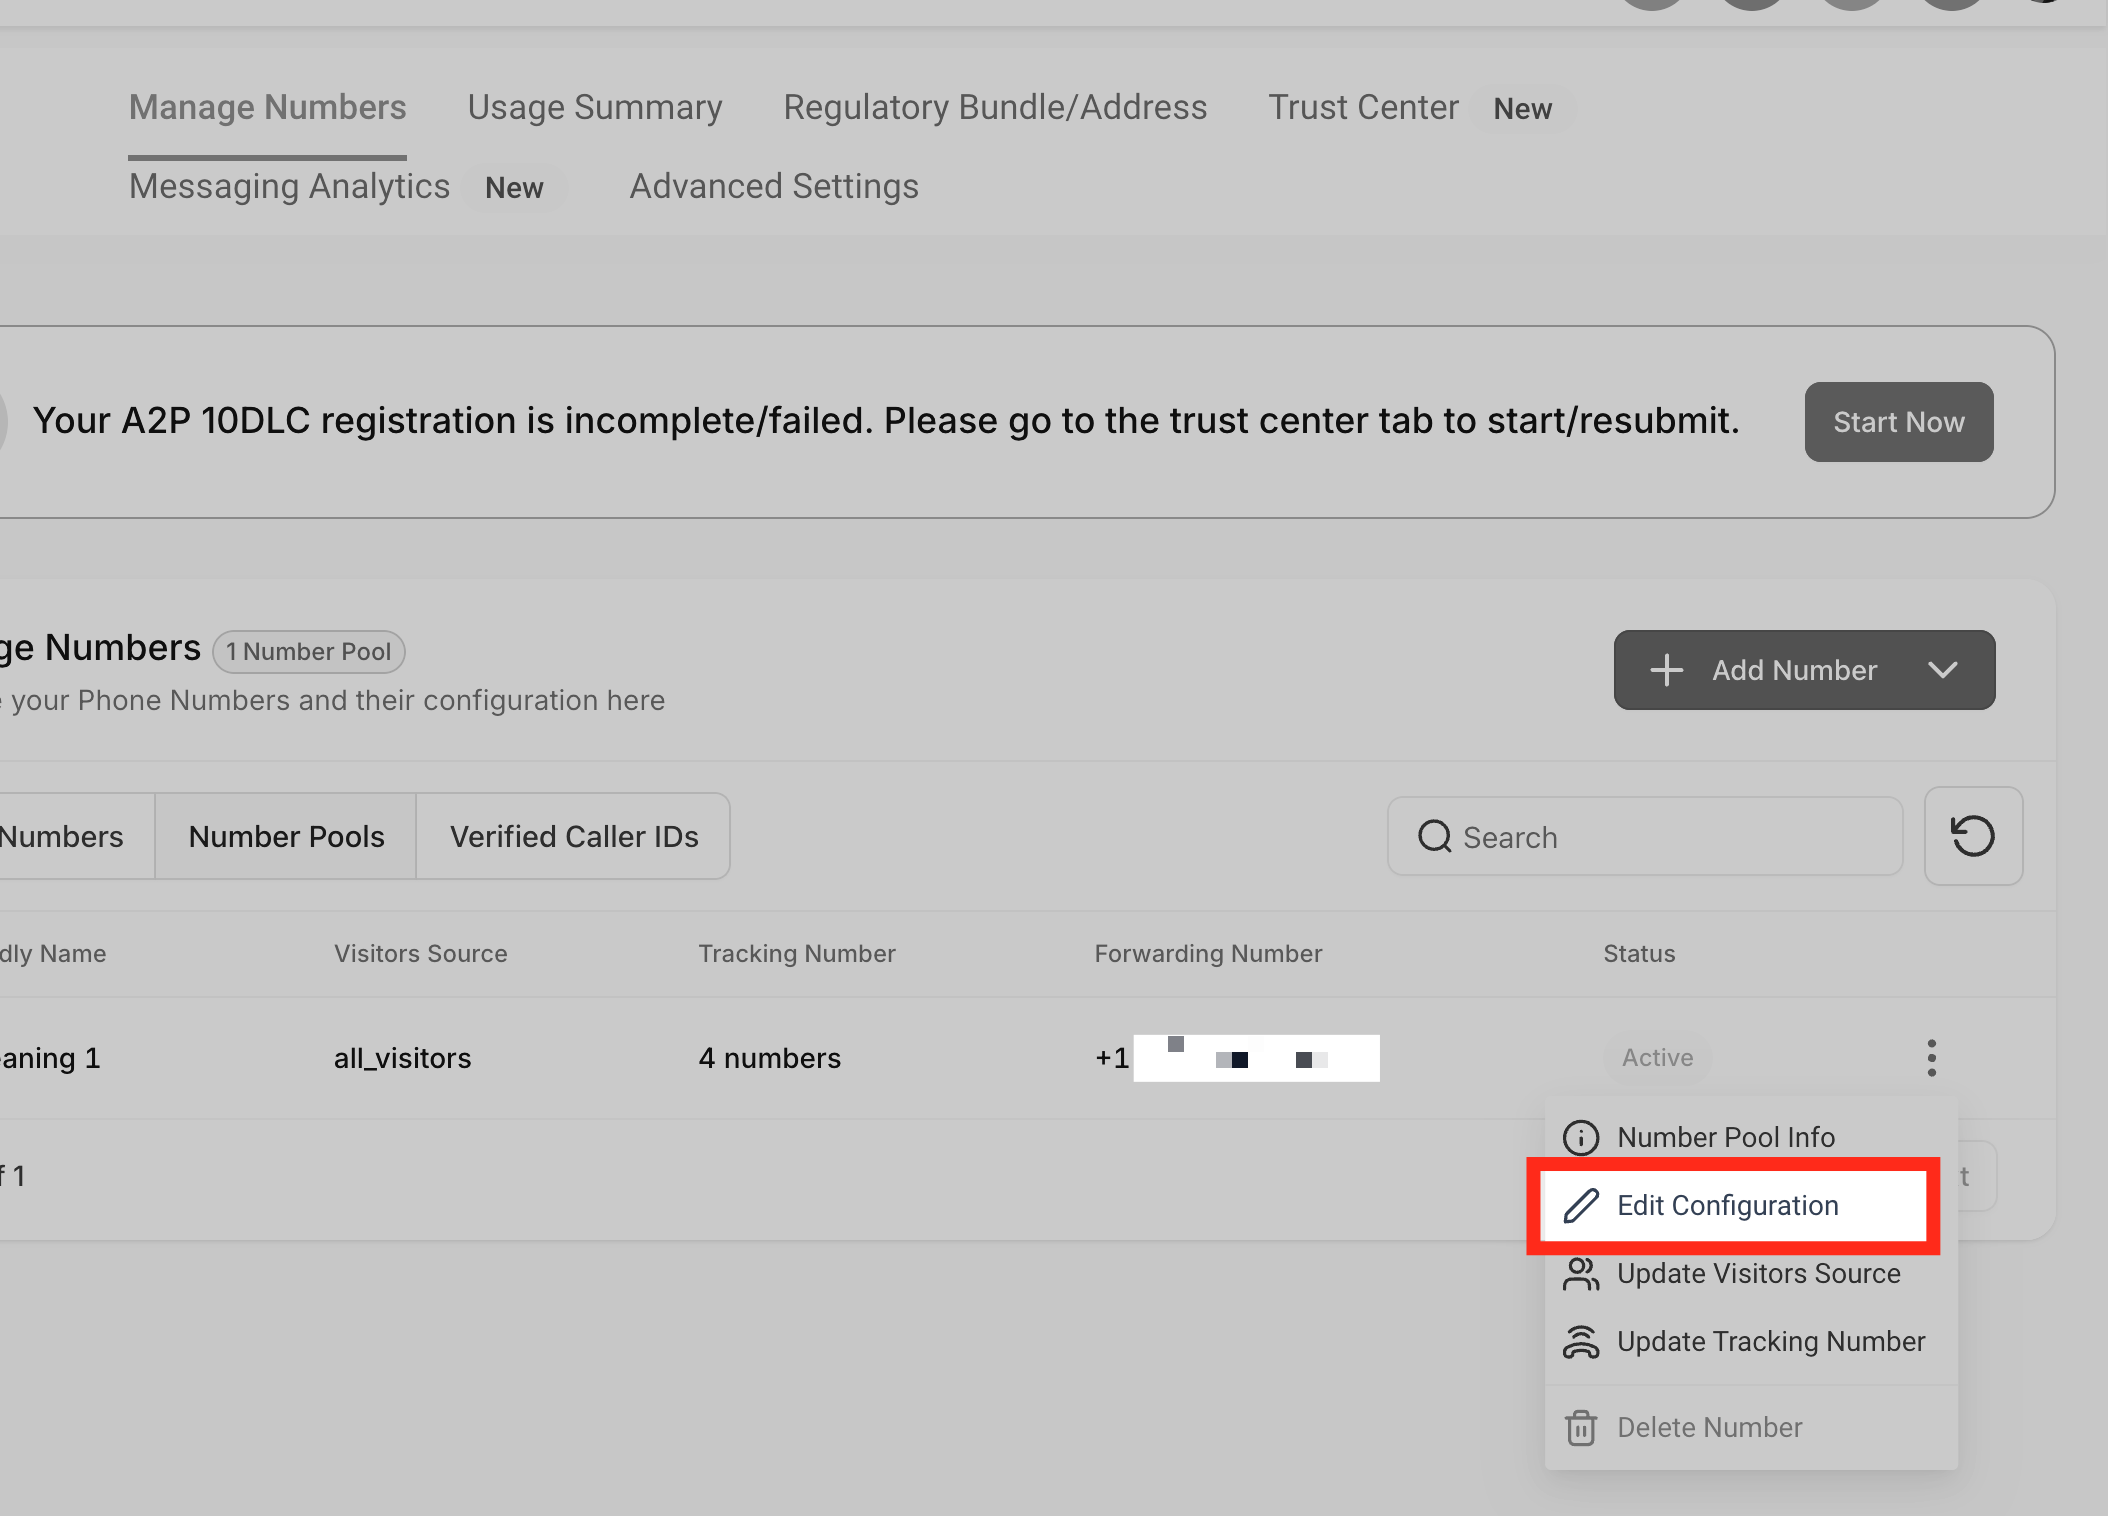Open the Regulatory Bundle/Address tab
The width and height of the screenshot is (2108, 1516).
994,107
